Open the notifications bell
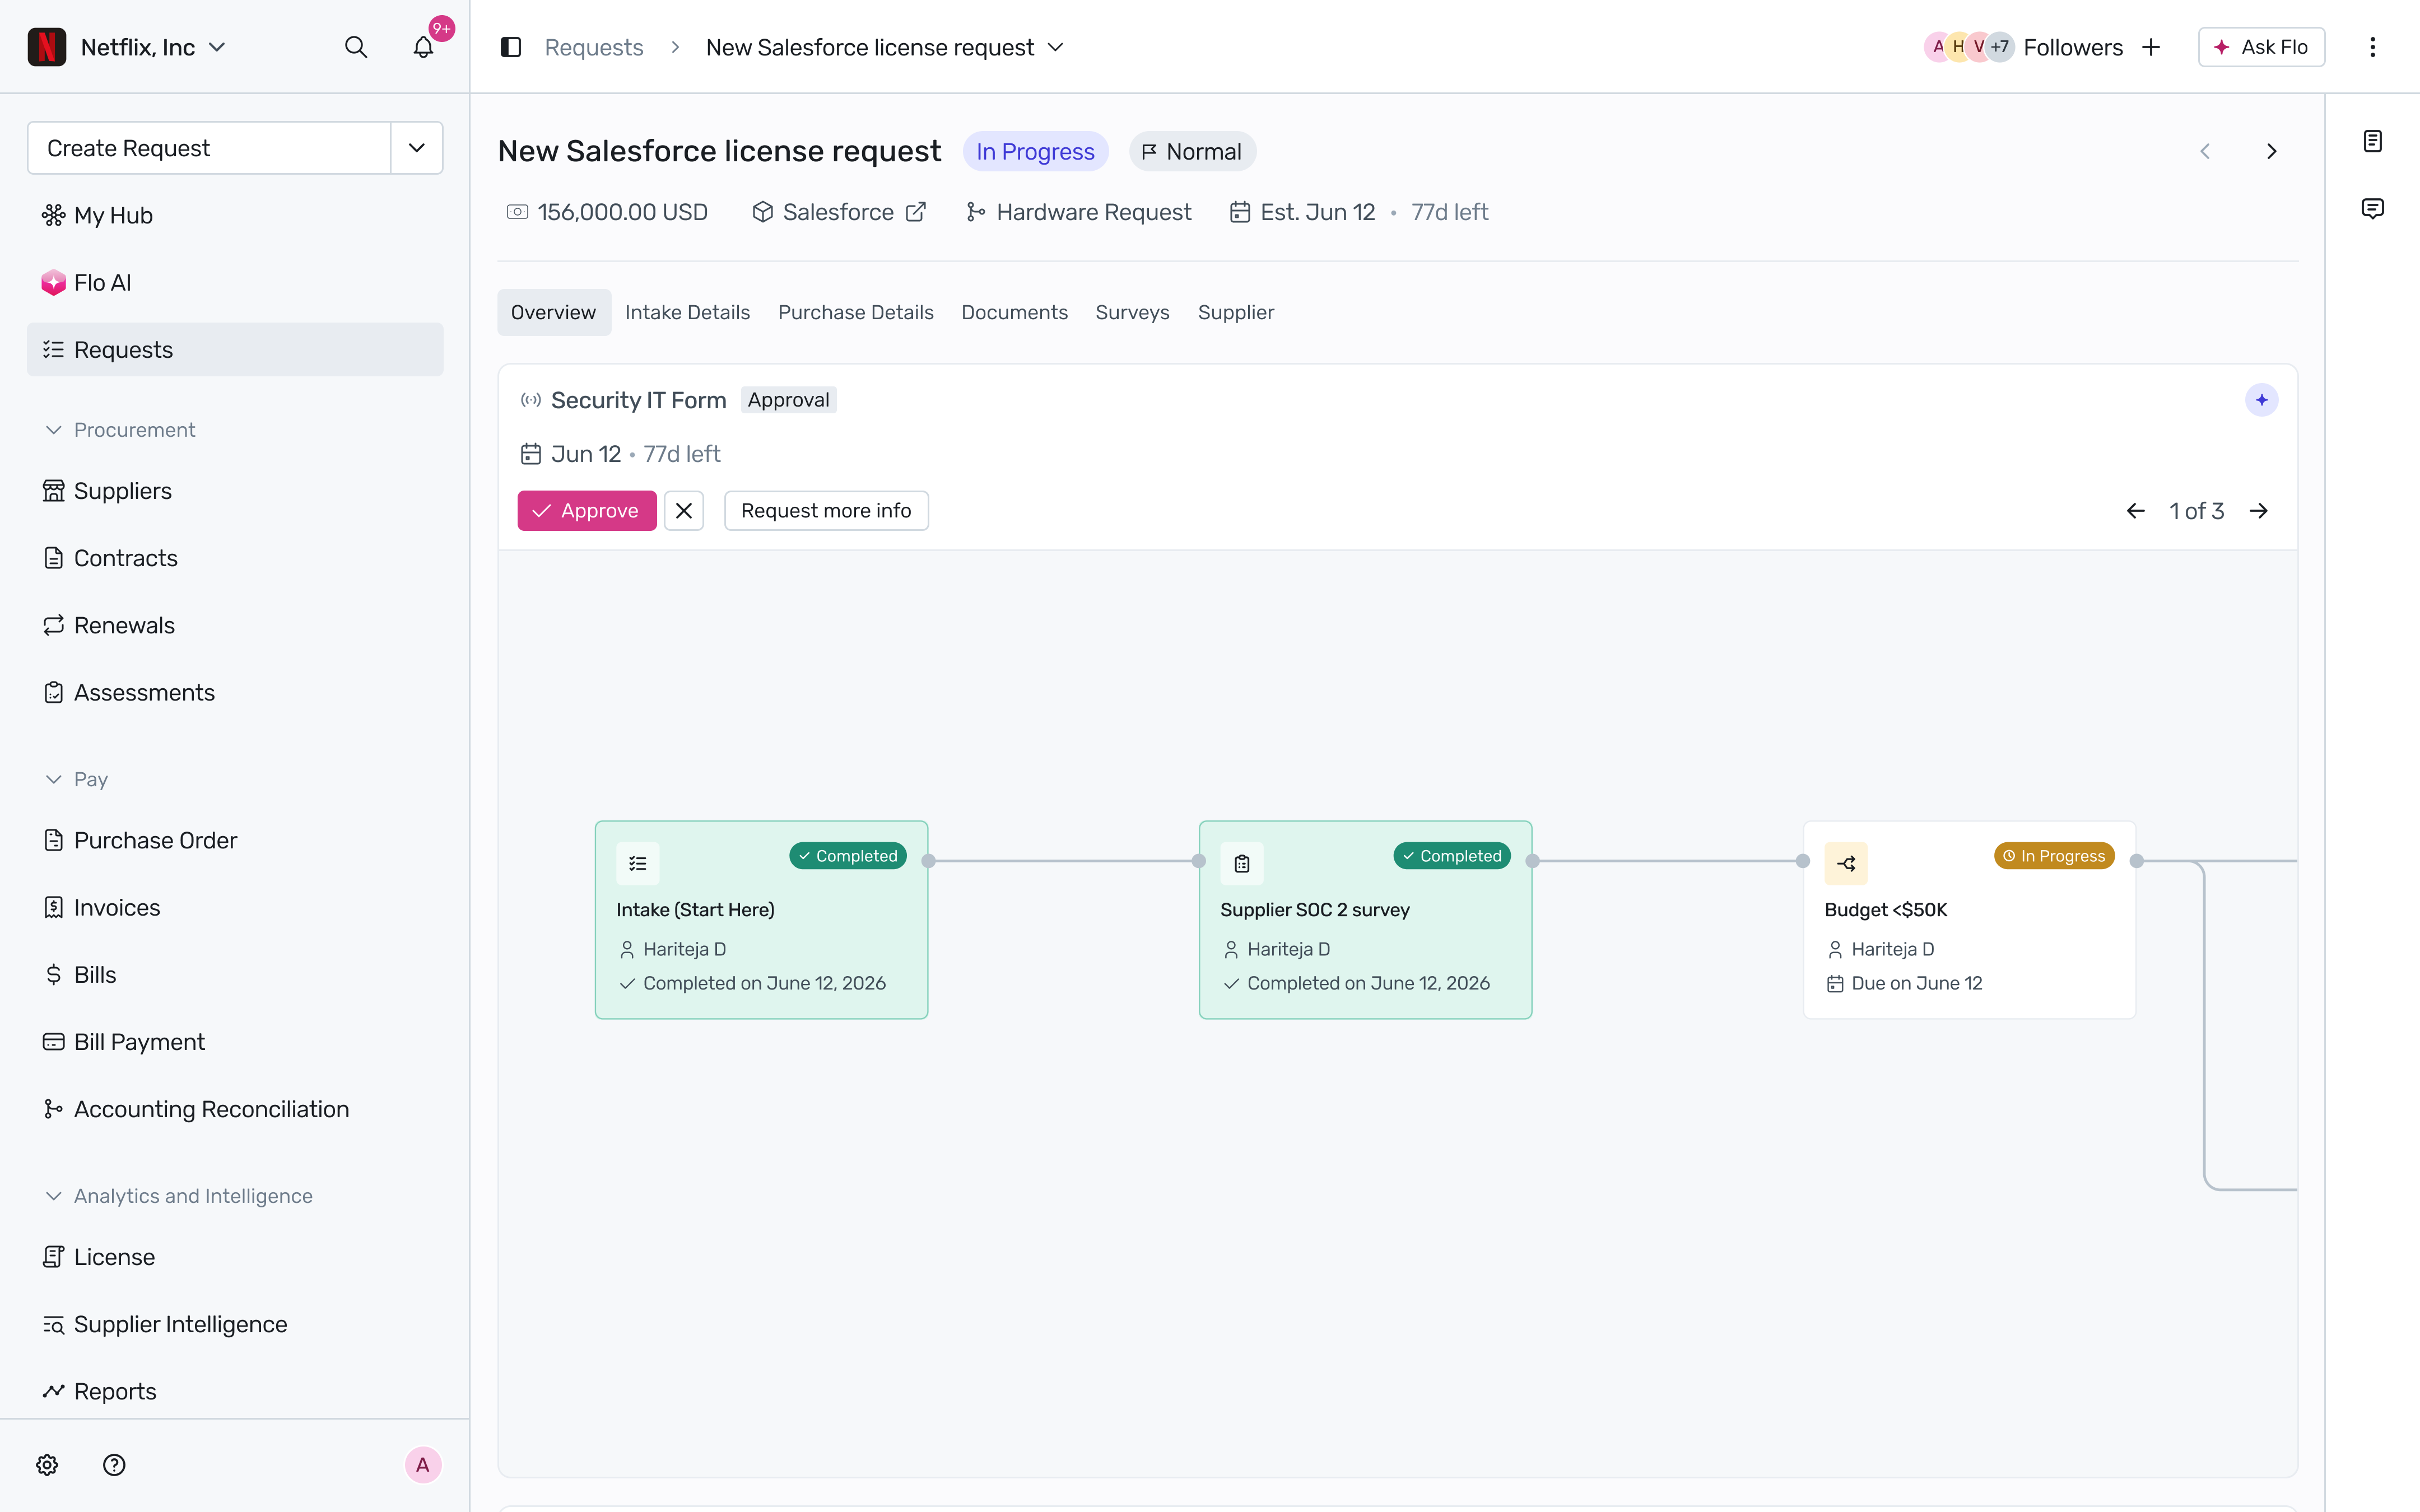Image resolution: width=2420 pixels, height=1512 pixels. 424,47
